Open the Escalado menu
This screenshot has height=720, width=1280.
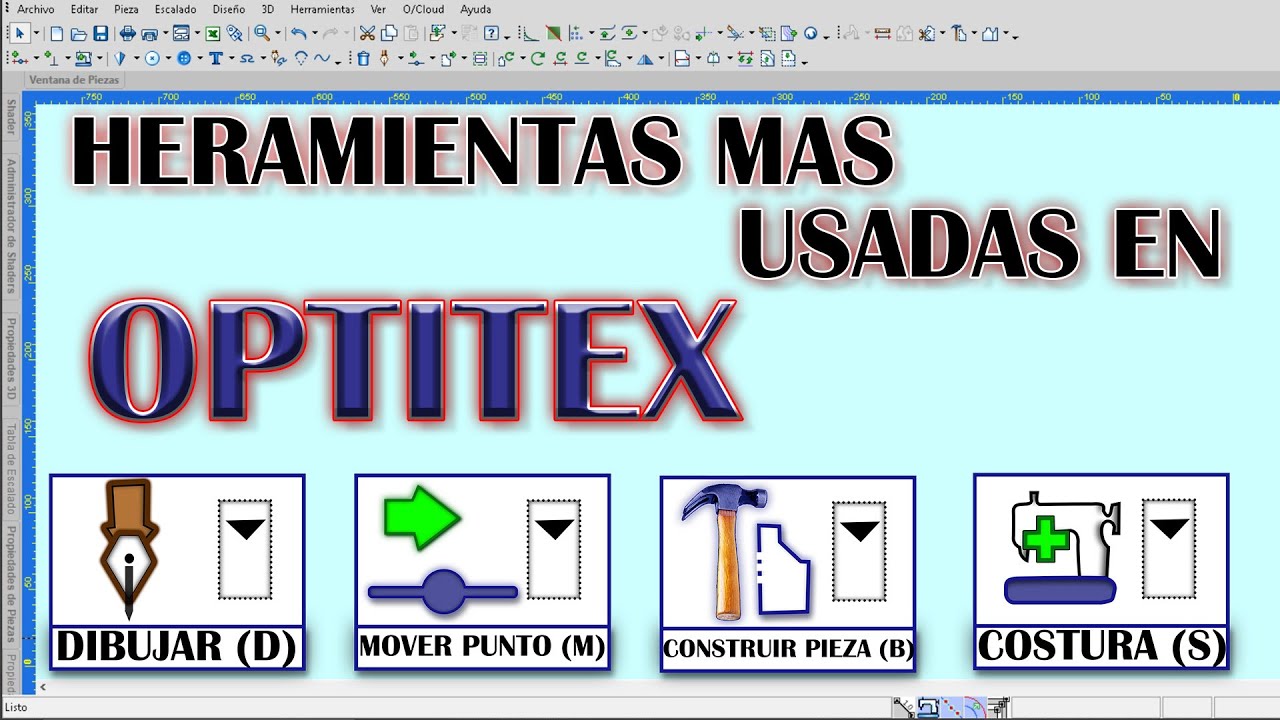click(175, 9)
